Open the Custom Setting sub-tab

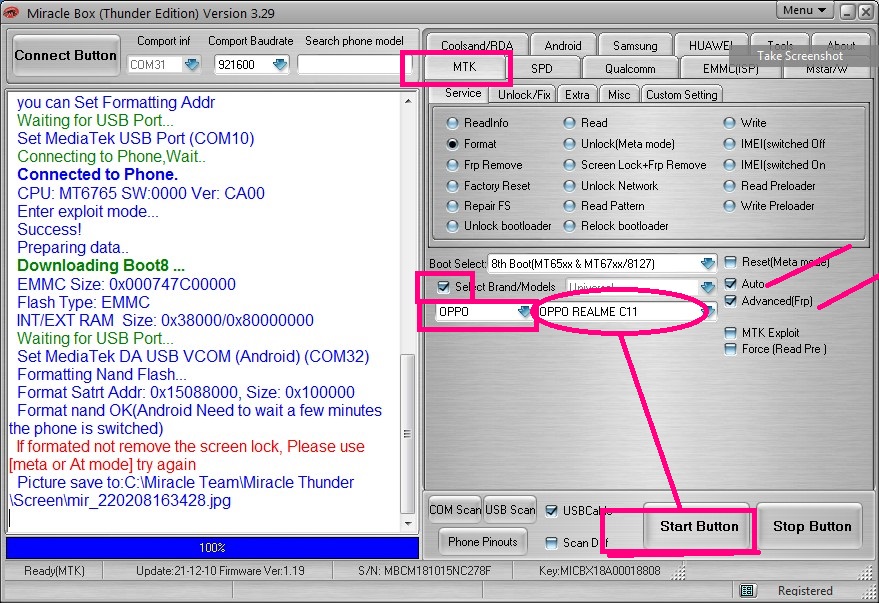point(681,95)
